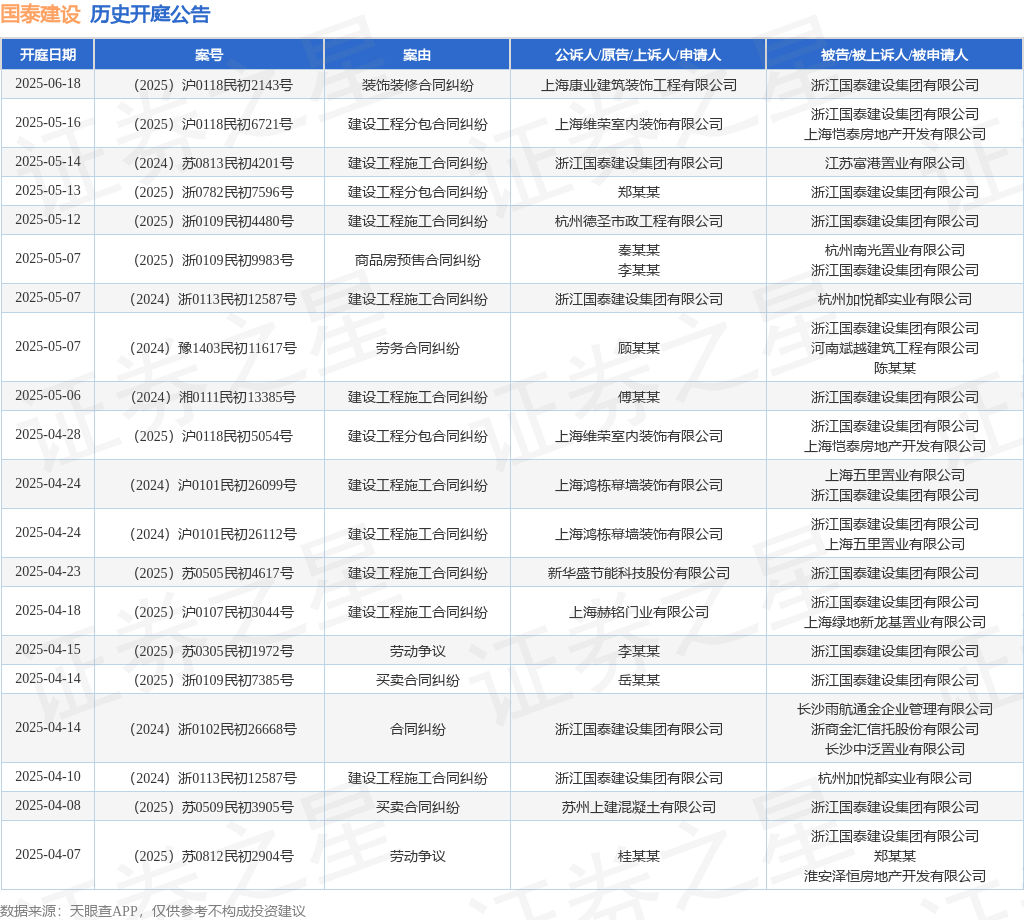Click plaintiff 苏州上建混凝土有限公司

pos(639,807)
